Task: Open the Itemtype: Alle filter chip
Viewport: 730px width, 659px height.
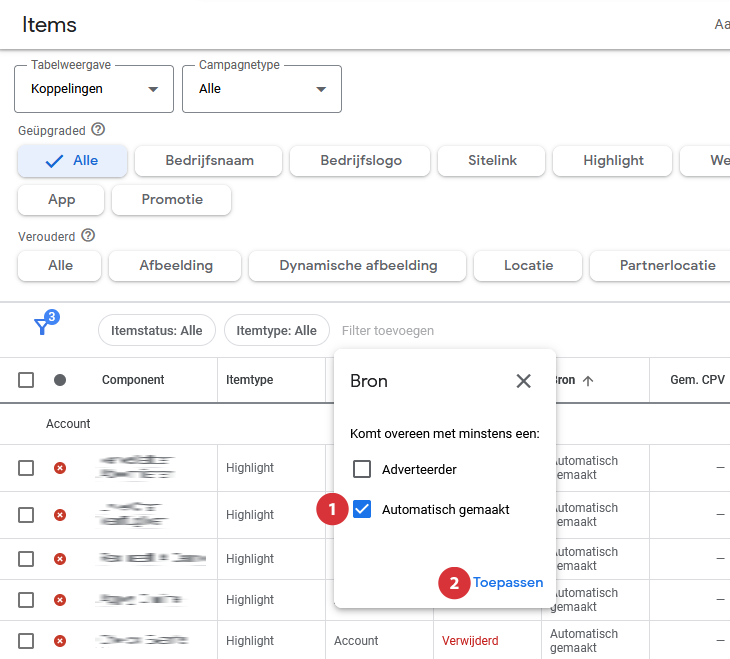Action: 277,330
